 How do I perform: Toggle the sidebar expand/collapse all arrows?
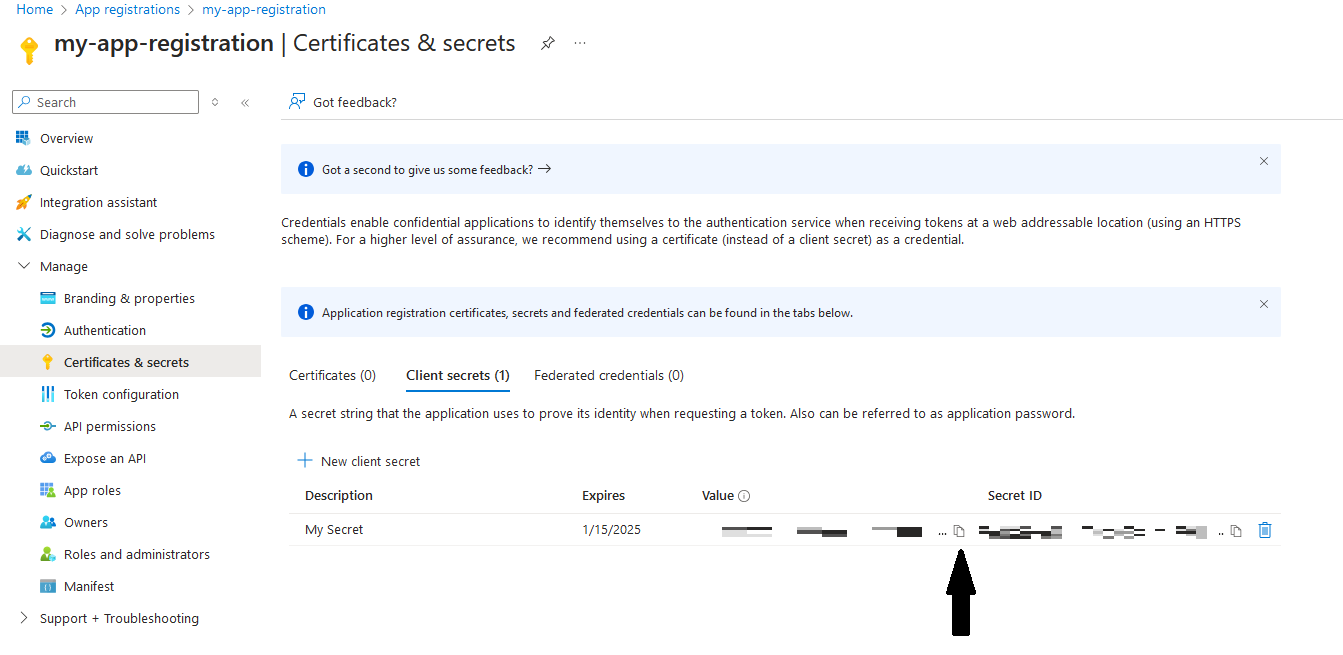click(215, 102)
